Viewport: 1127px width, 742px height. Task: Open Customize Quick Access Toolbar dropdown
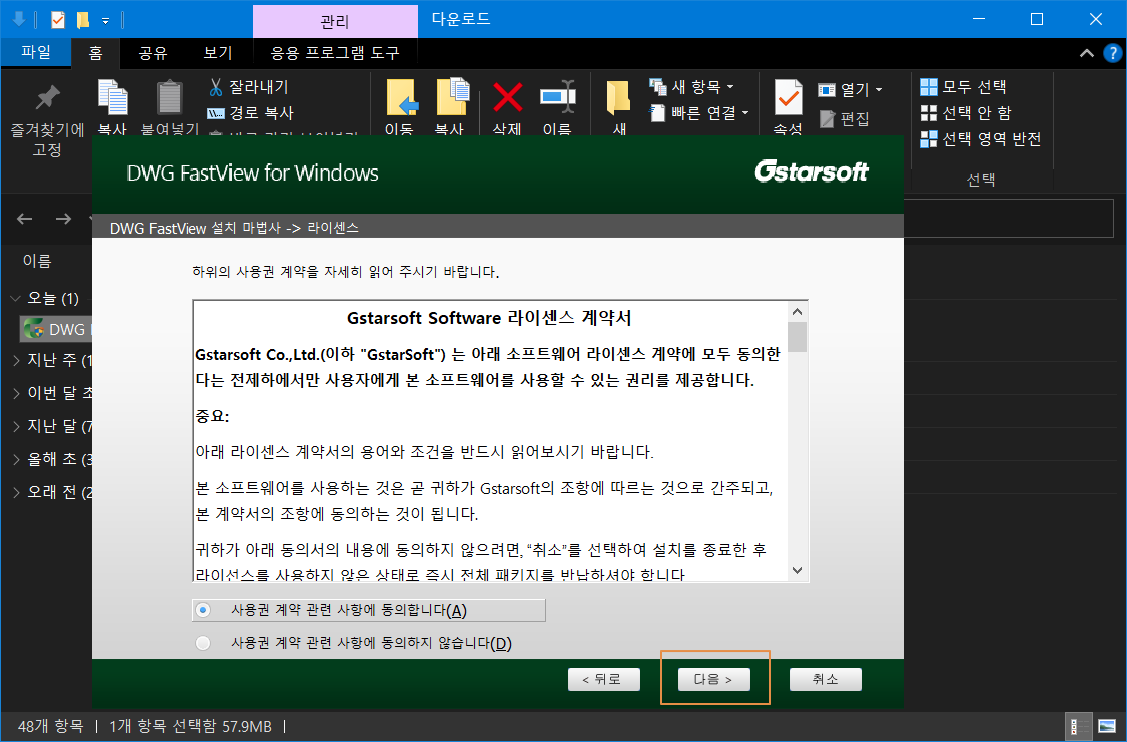point(106,21)
